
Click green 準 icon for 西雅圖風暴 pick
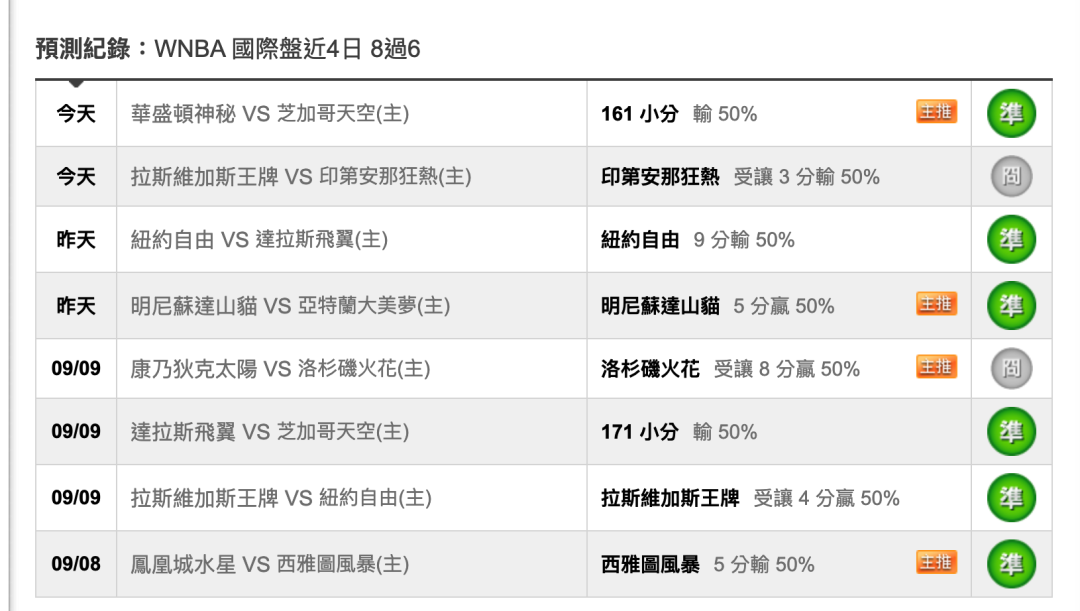point(1011,564)
